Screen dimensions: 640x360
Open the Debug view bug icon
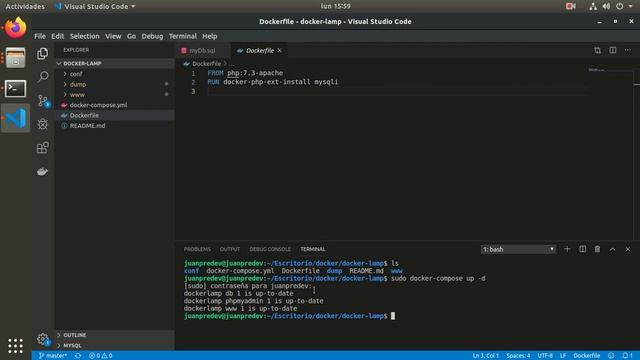[x=42, y=124]
